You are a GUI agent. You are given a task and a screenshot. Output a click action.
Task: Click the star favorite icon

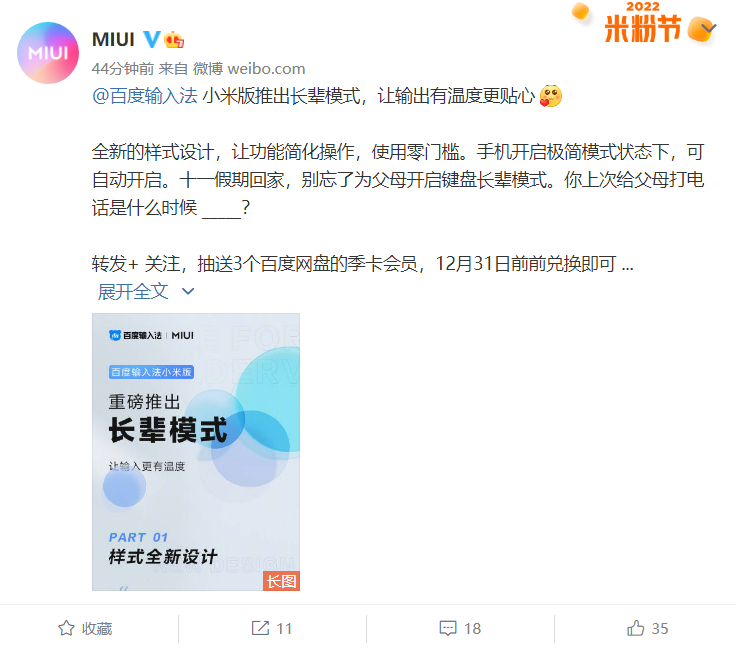pyautogui.click(x=66, y=628)
